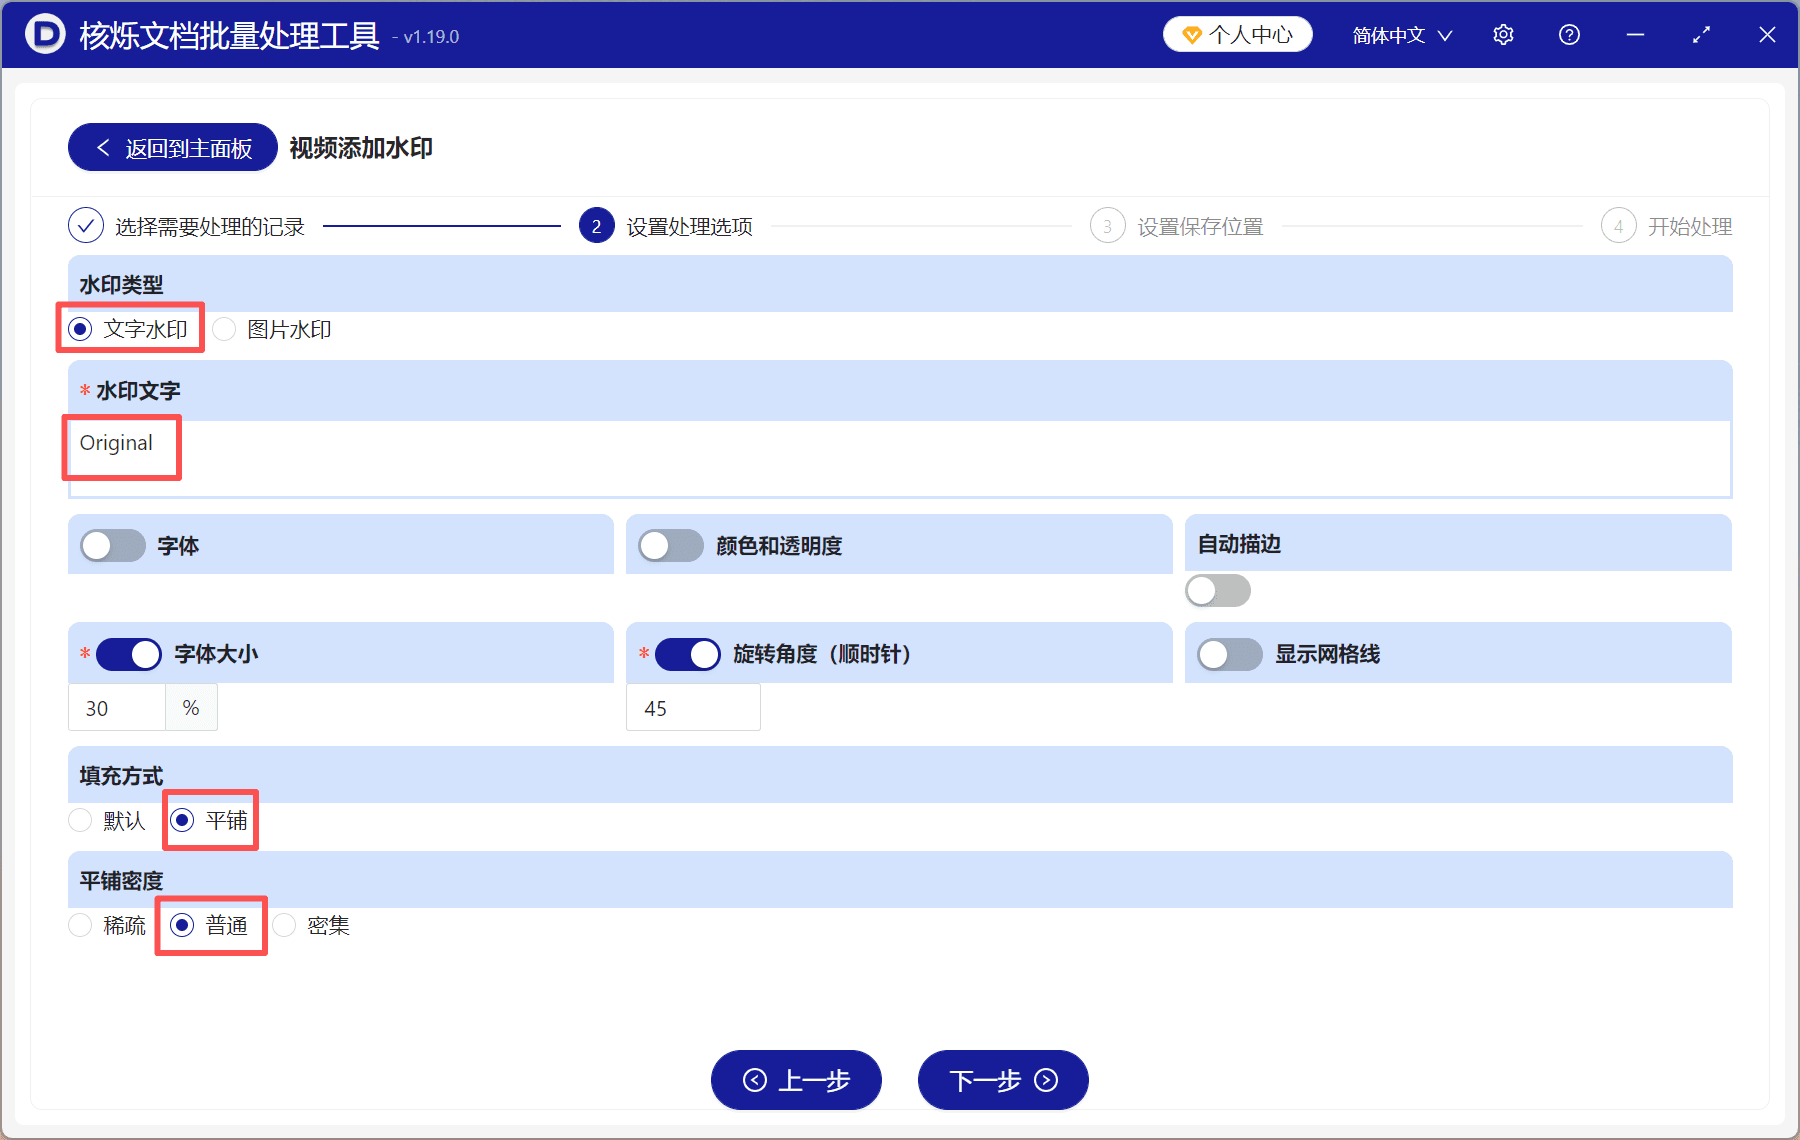Screen dimensions: 1800x1140
Task: Click the 上一步 previous button
Action: click(x=796, y=1080)
